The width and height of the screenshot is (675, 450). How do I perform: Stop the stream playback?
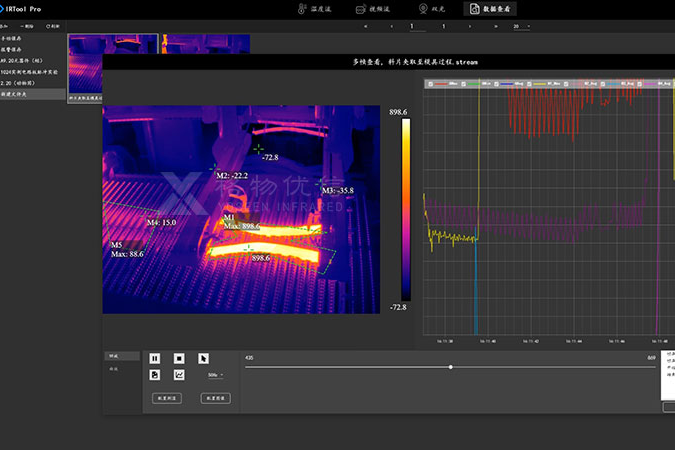pos(179,358)
